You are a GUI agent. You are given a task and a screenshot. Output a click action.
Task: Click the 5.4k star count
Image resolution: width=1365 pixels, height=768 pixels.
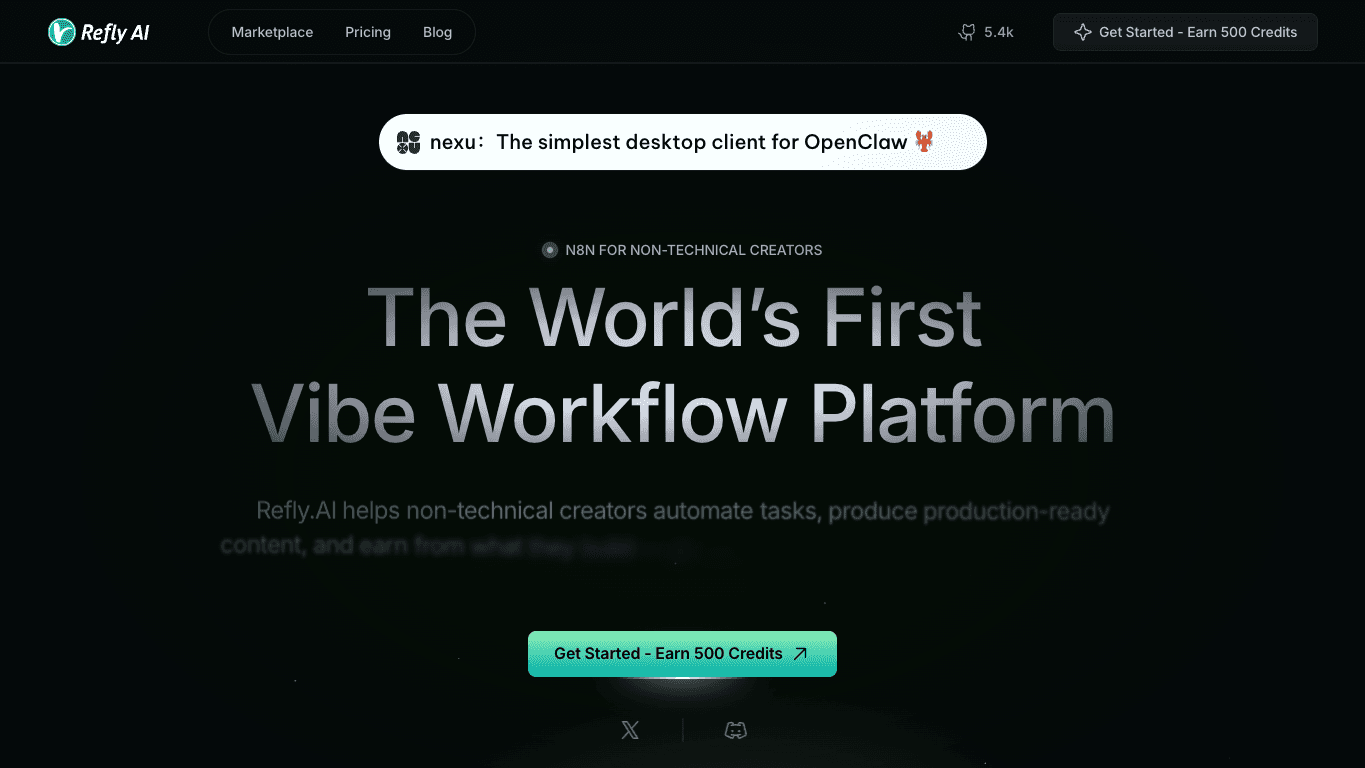[999, 32]
